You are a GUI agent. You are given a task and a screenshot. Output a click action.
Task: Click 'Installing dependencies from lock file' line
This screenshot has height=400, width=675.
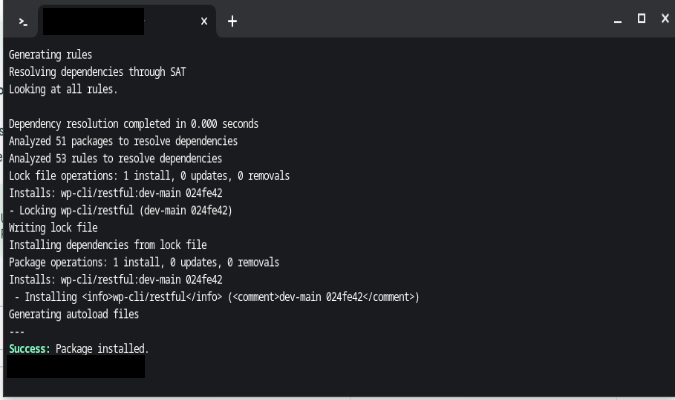click(108, 245)
